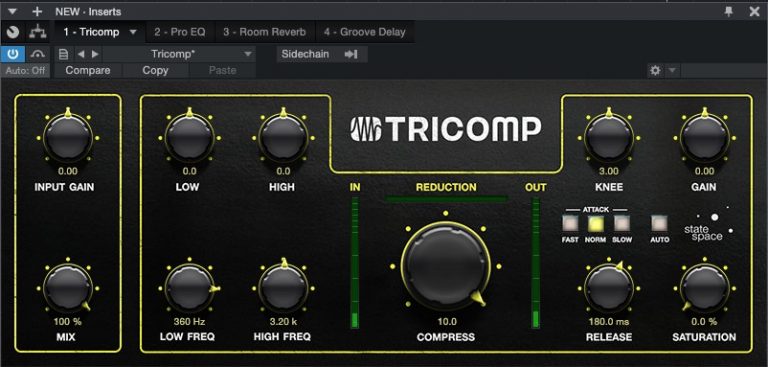Click the PreSonus Tricomp logo
The image size is (768, 367).
point(446,129)
